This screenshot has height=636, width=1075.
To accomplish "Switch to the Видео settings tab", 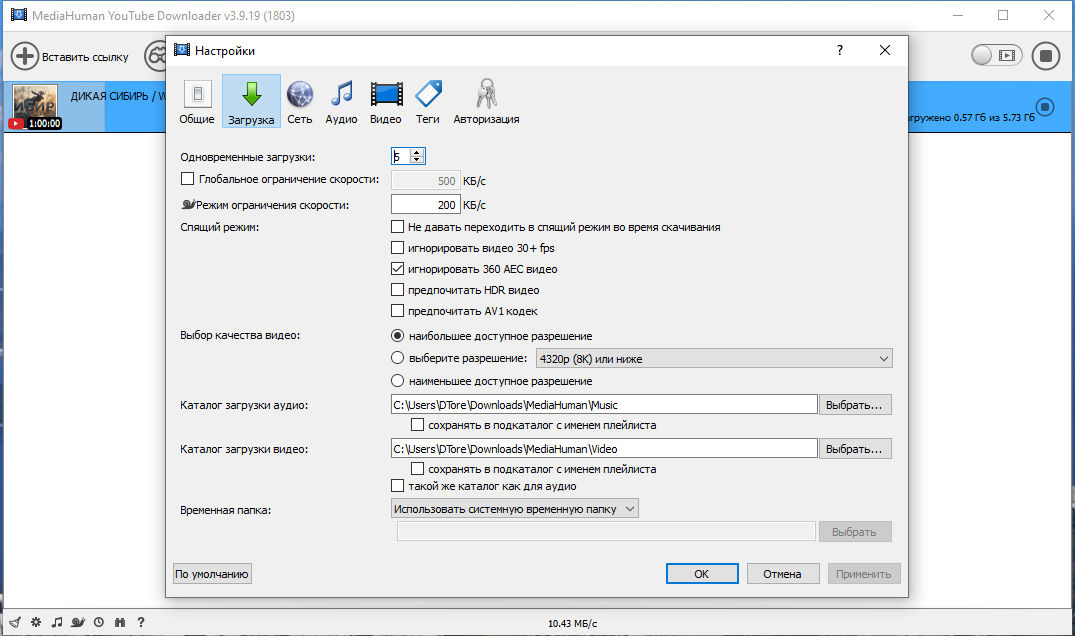I will (x=385, y=102).
